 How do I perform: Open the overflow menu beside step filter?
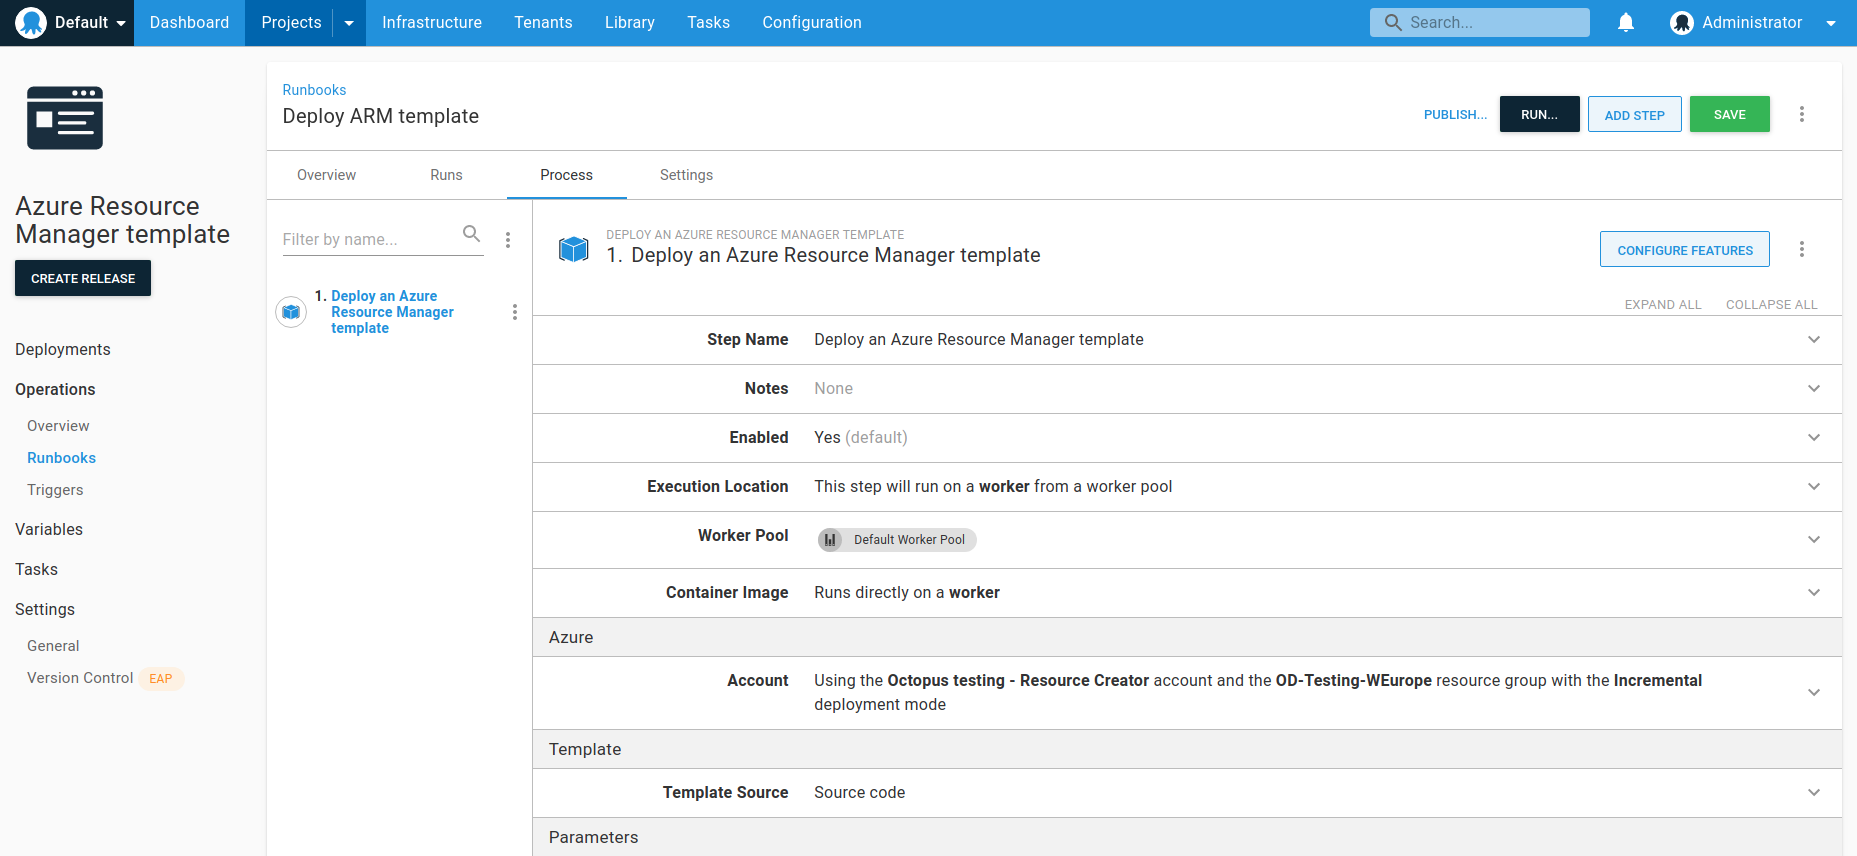(x=508, y=240)
